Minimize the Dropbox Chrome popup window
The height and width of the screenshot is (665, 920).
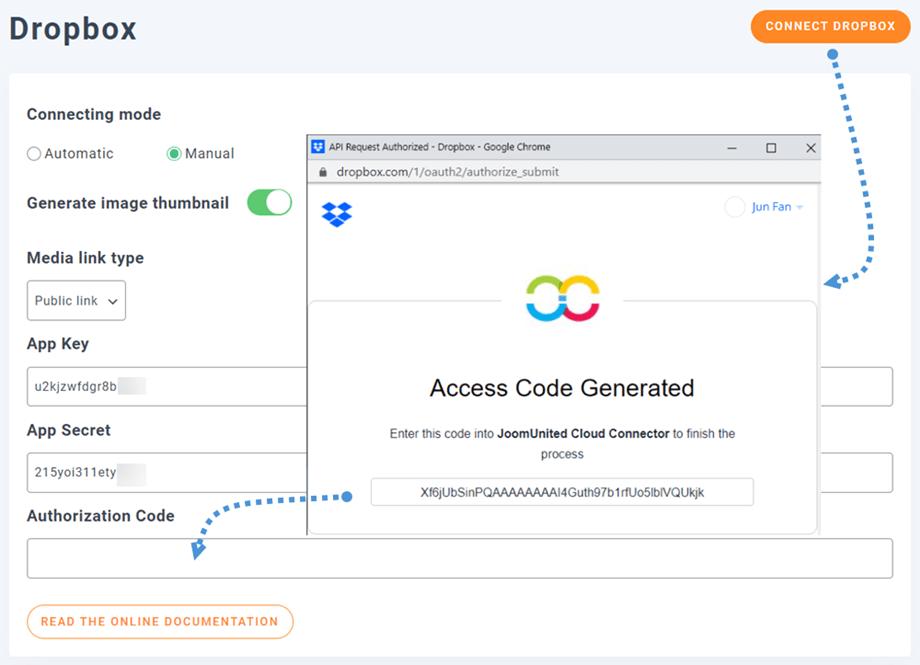pos(732,148)
